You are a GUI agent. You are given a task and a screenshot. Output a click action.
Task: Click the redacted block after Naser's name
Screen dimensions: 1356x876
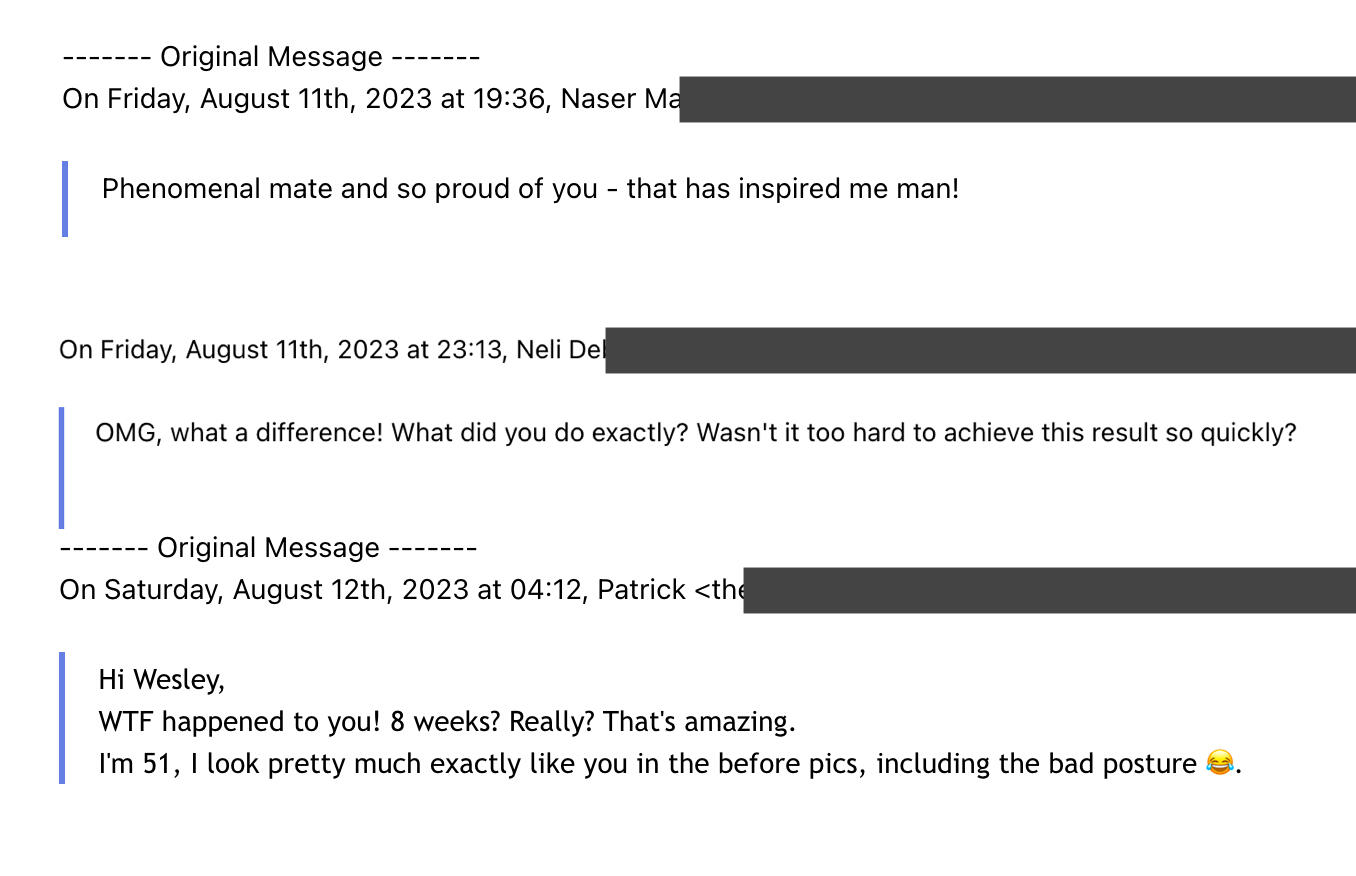tap(1016, 99)
